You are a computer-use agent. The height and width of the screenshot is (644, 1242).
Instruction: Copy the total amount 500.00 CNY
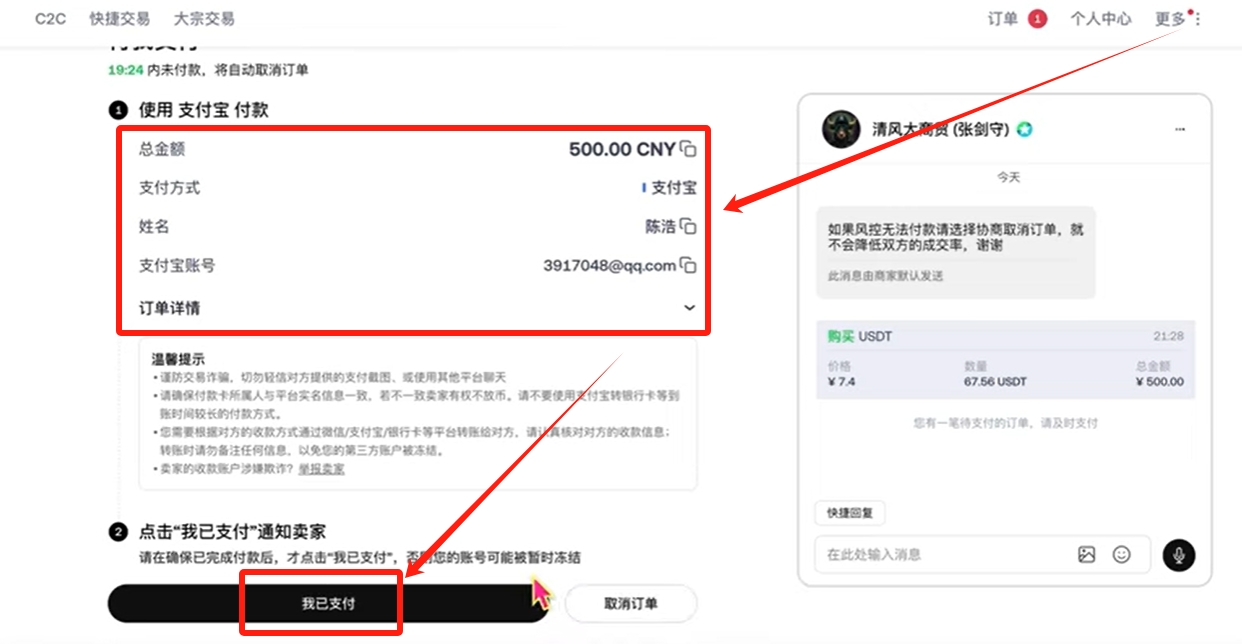688,149
